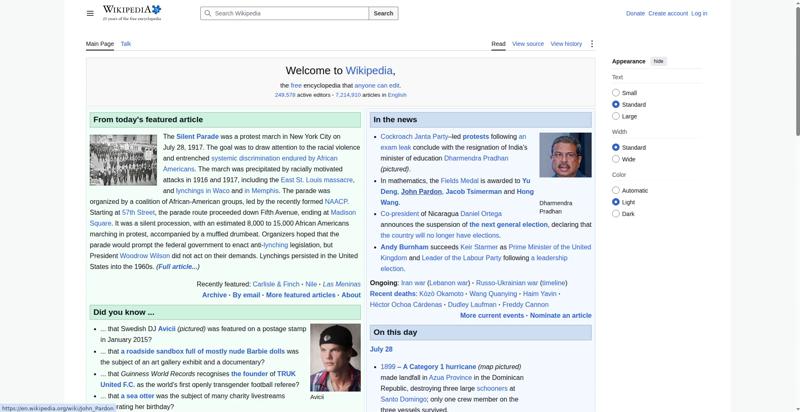Open the Full article link
This screenshot has height=412, width=800.
click(x=178, y=267)
